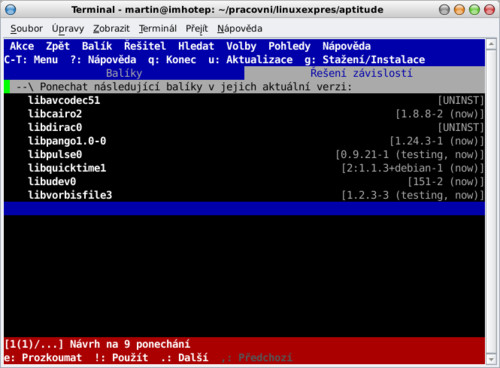Click 'Návrh na 9 ponechání' status line
The height and width of the screenshot is (368, 500).
[x=130, y=344]
